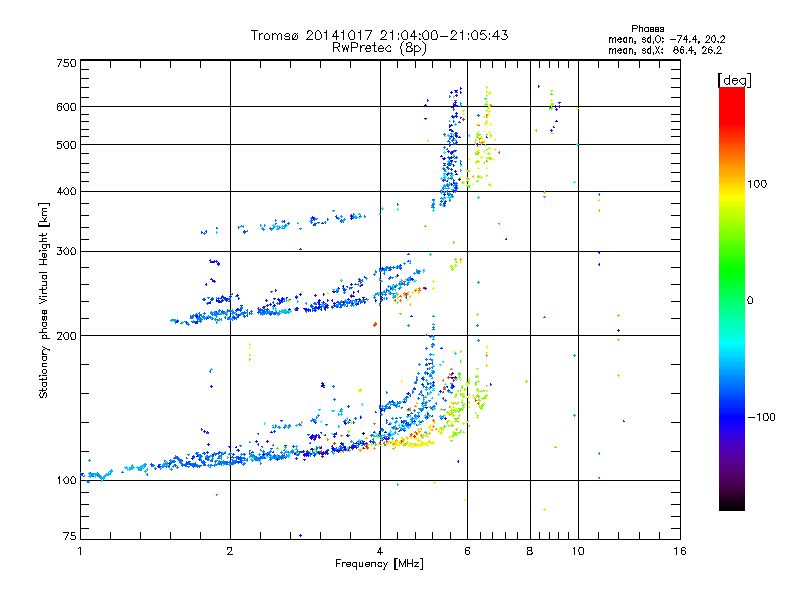800x600 pixels.
Task: Click the y-axis tick label '600'
Action: pyautogui.click(x=67, y=107)
